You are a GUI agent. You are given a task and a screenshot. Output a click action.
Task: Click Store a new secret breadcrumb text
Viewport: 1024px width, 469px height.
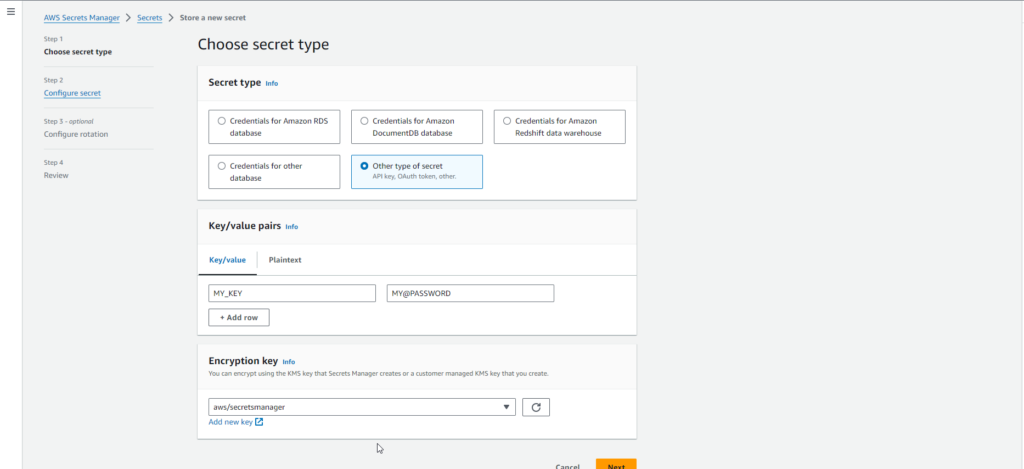(213, 18)
